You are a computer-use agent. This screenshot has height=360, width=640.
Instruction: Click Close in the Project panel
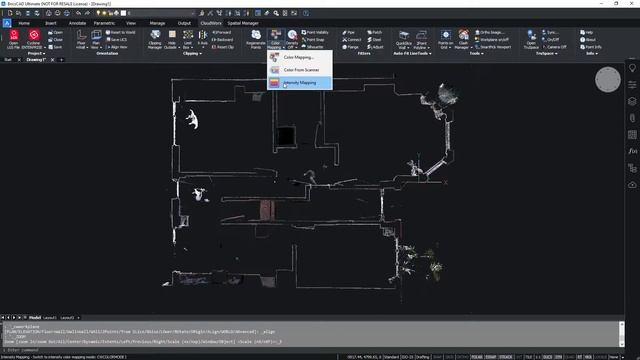pyautogui.click(x=56, y=40)
